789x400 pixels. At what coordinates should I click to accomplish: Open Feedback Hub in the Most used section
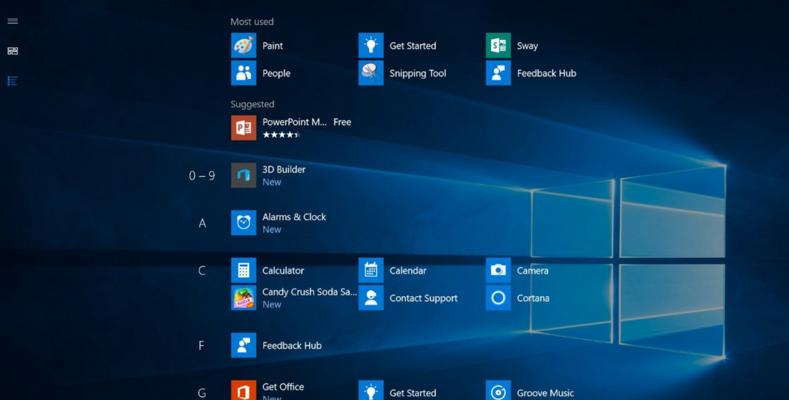[531, 73]
